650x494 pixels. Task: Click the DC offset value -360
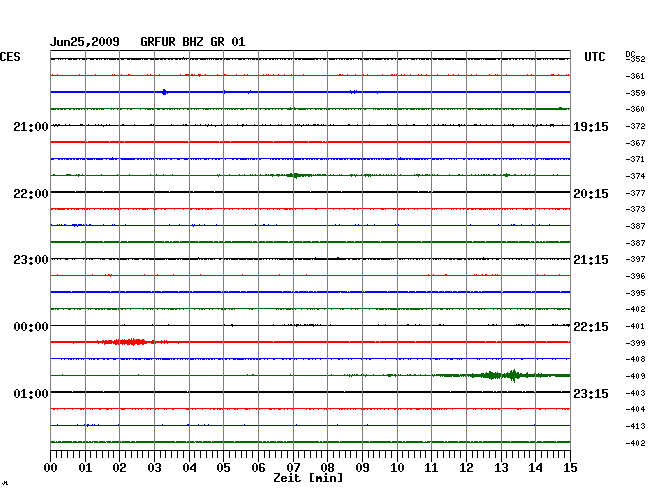click(635, 109)
